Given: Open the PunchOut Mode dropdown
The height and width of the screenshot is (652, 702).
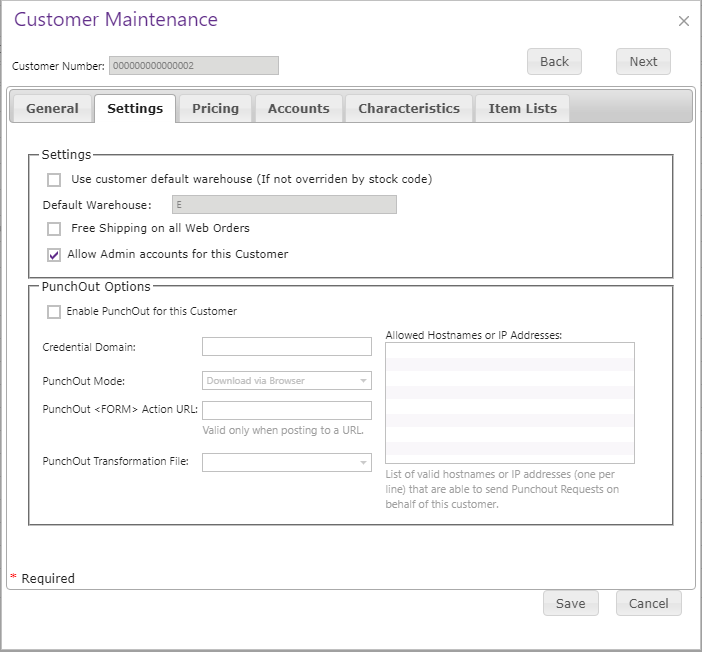Looking at the screenshot, I should click(286, 381).
